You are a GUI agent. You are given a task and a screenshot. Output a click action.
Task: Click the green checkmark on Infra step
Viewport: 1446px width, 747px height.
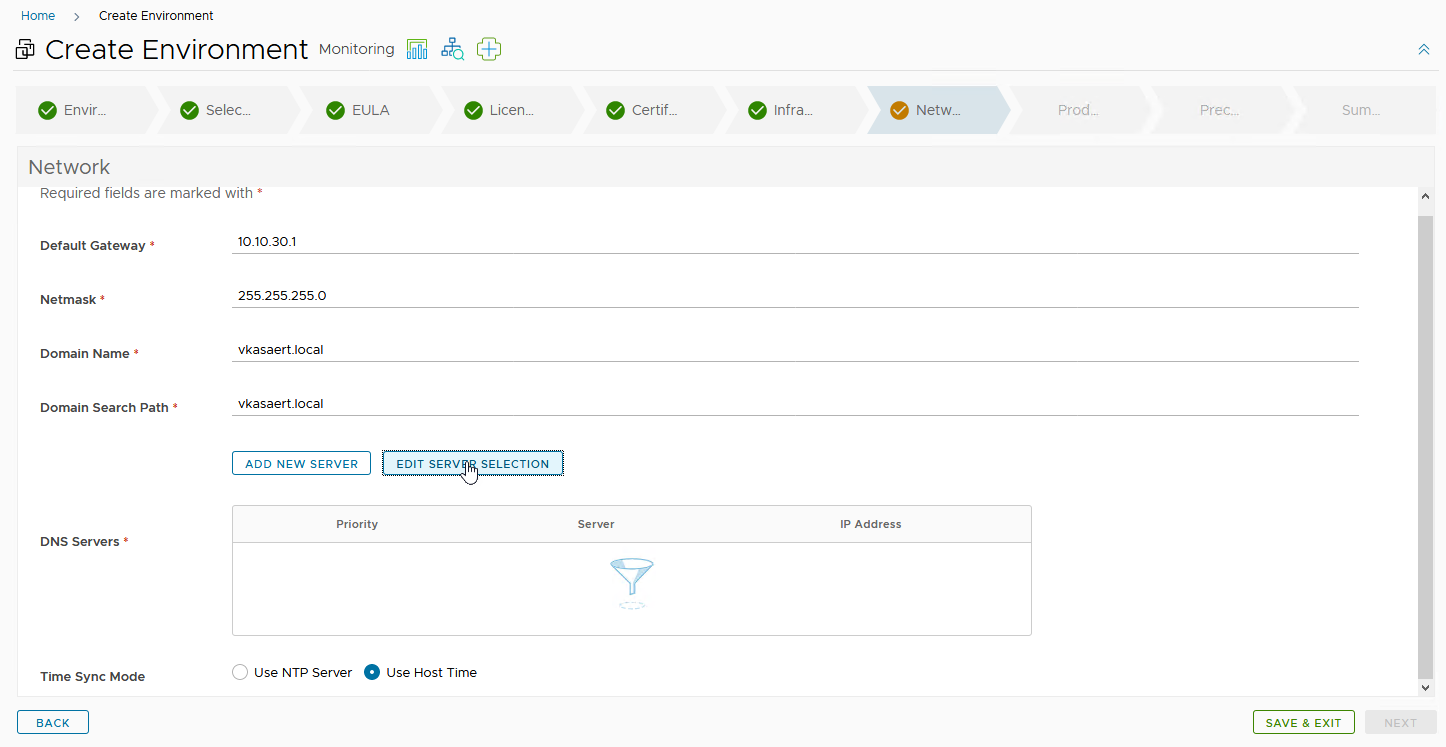(757, 110)
